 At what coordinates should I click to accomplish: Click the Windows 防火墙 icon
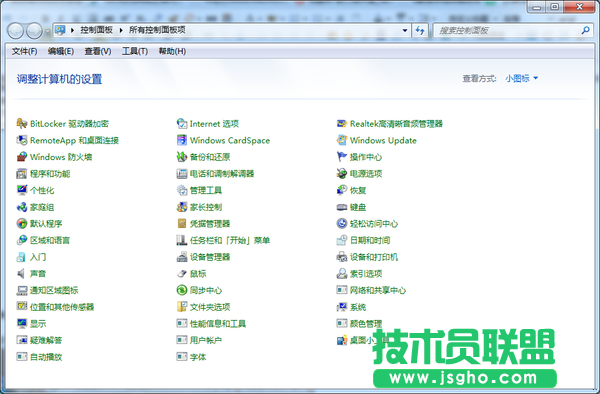[x=22, y=157]
